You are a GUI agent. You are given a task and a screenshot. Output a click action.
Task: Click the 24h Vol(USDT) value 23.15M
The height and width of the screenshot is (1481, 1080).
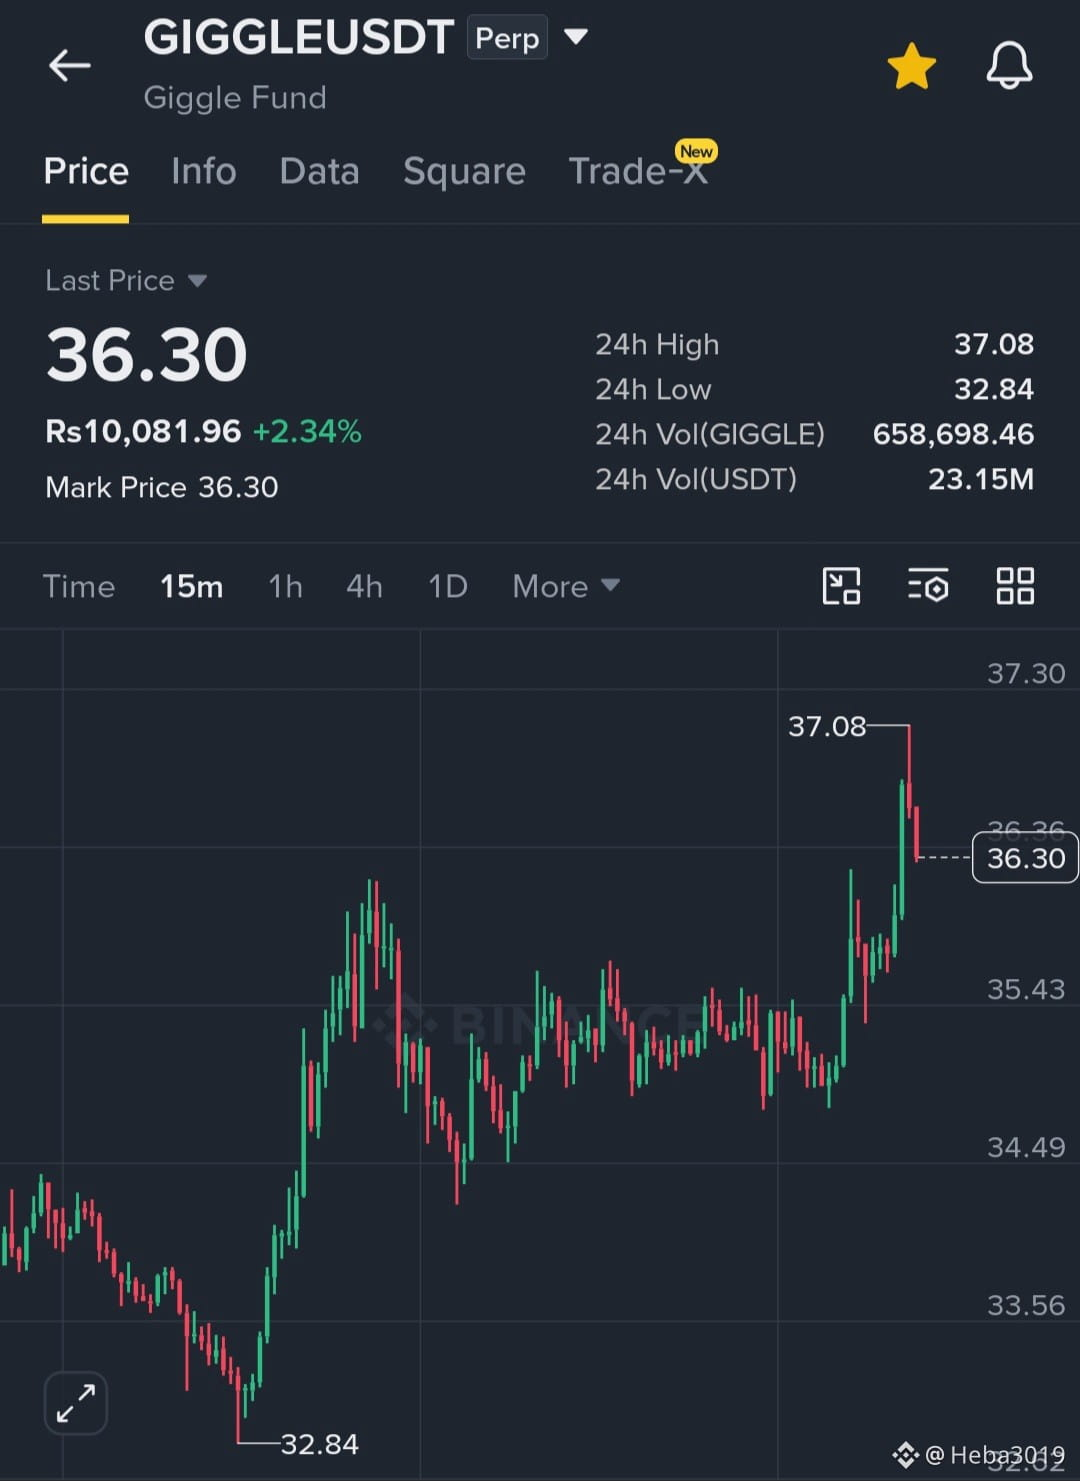point(981,479)
